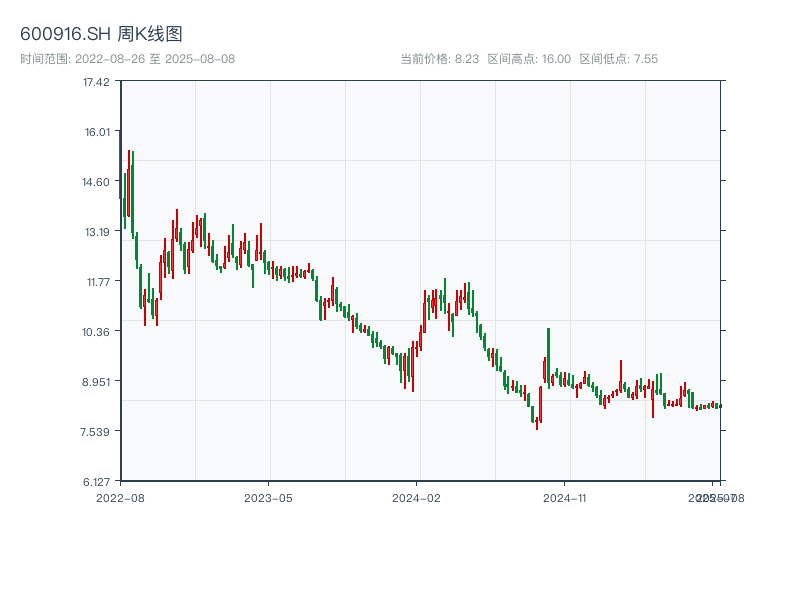The image size is (800, 600).
Task: Click the 2022-08 x-axis date label
Action: point(120,497)
